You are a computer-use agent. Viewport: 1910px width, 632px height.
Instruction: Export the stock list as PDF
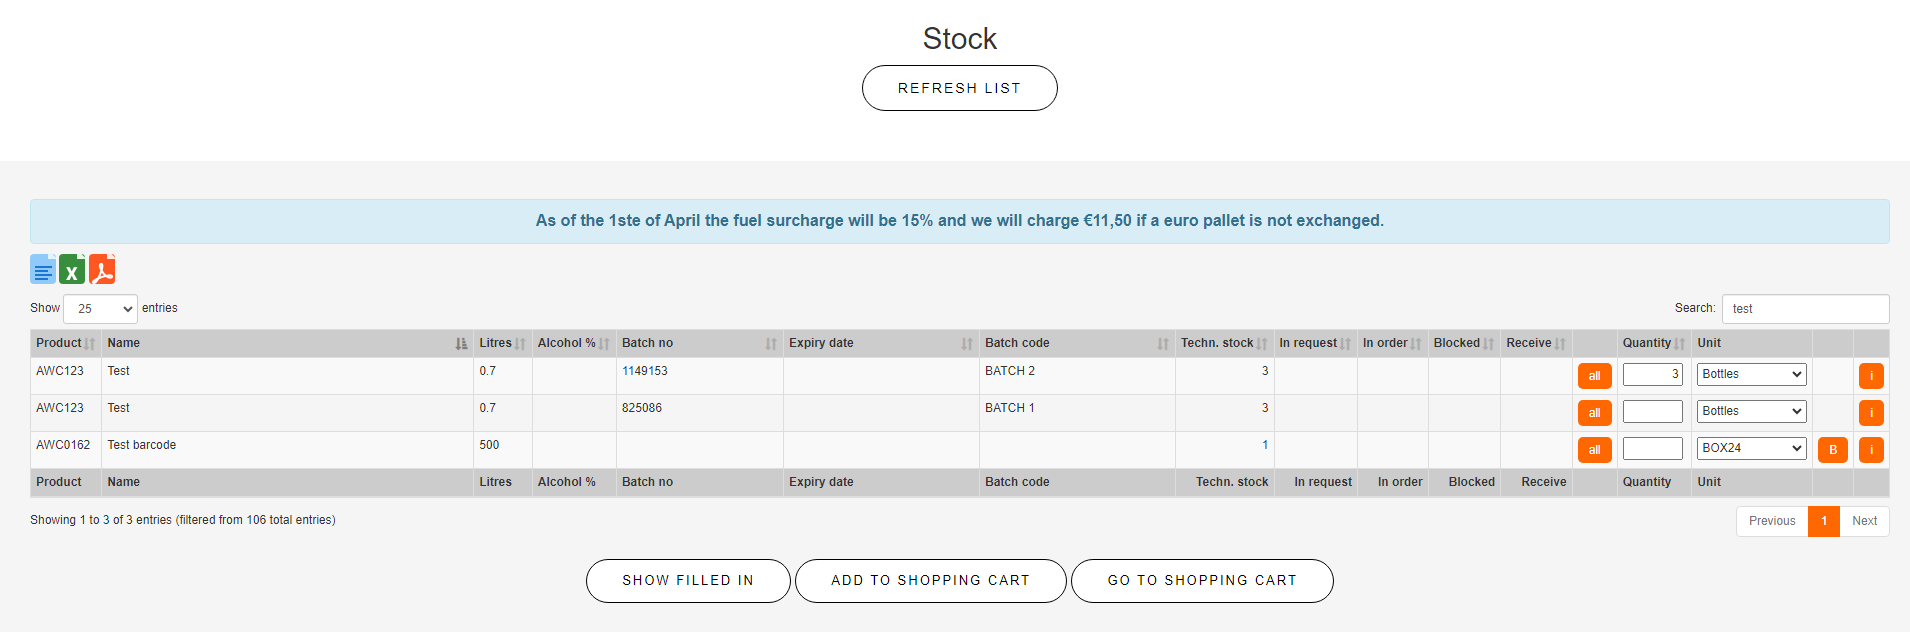102,269
